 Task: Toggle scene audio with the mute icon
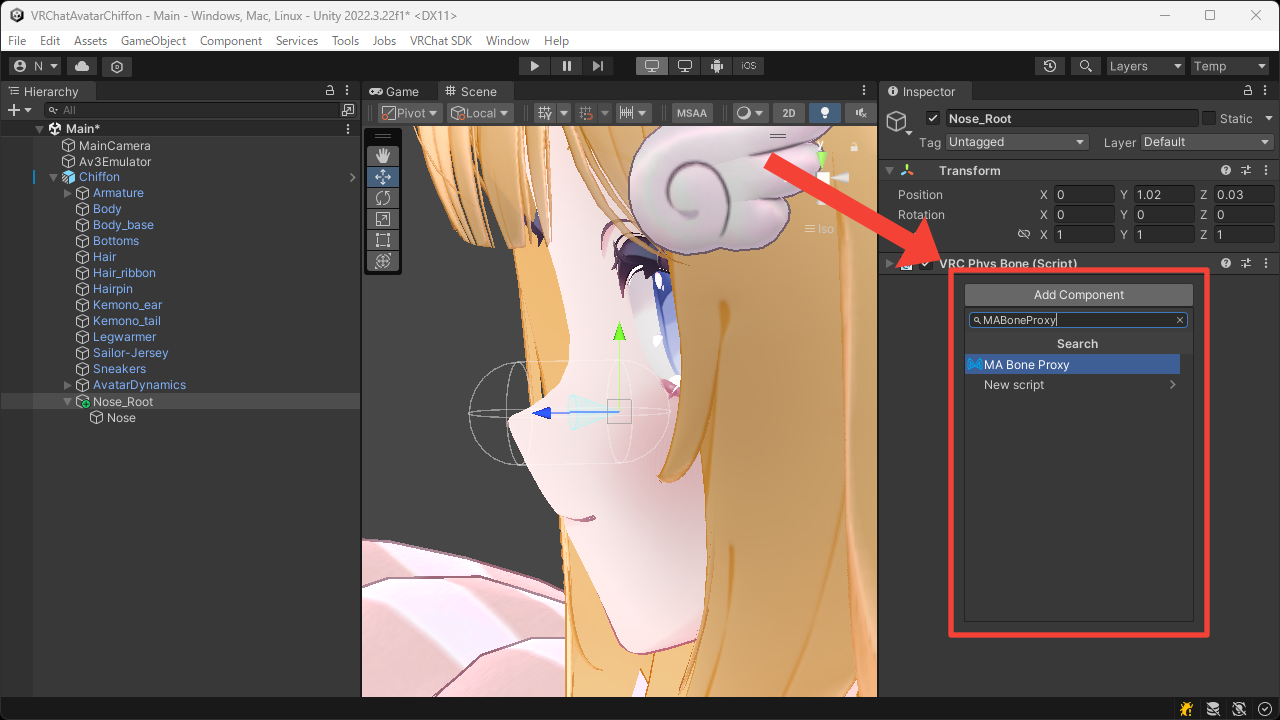pos(859,112)
